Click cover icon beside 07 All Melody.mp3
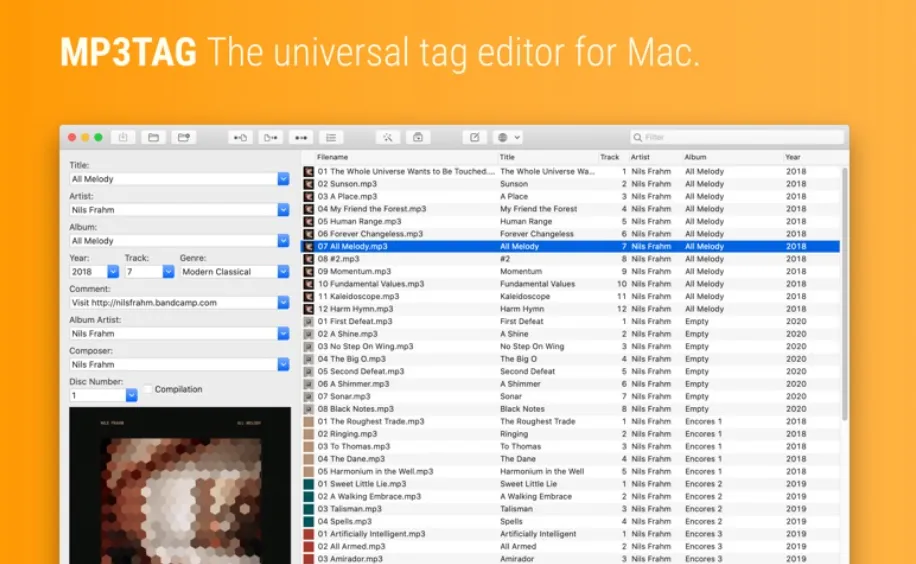916x564 pixels. tap(308, 247)
